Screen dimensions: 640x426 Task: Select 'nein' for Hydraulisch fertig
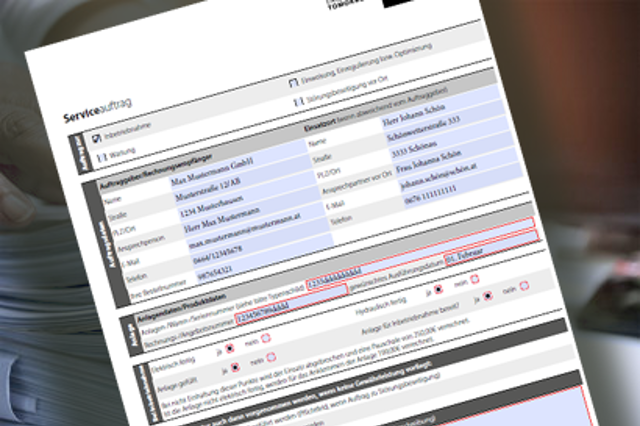475,279
